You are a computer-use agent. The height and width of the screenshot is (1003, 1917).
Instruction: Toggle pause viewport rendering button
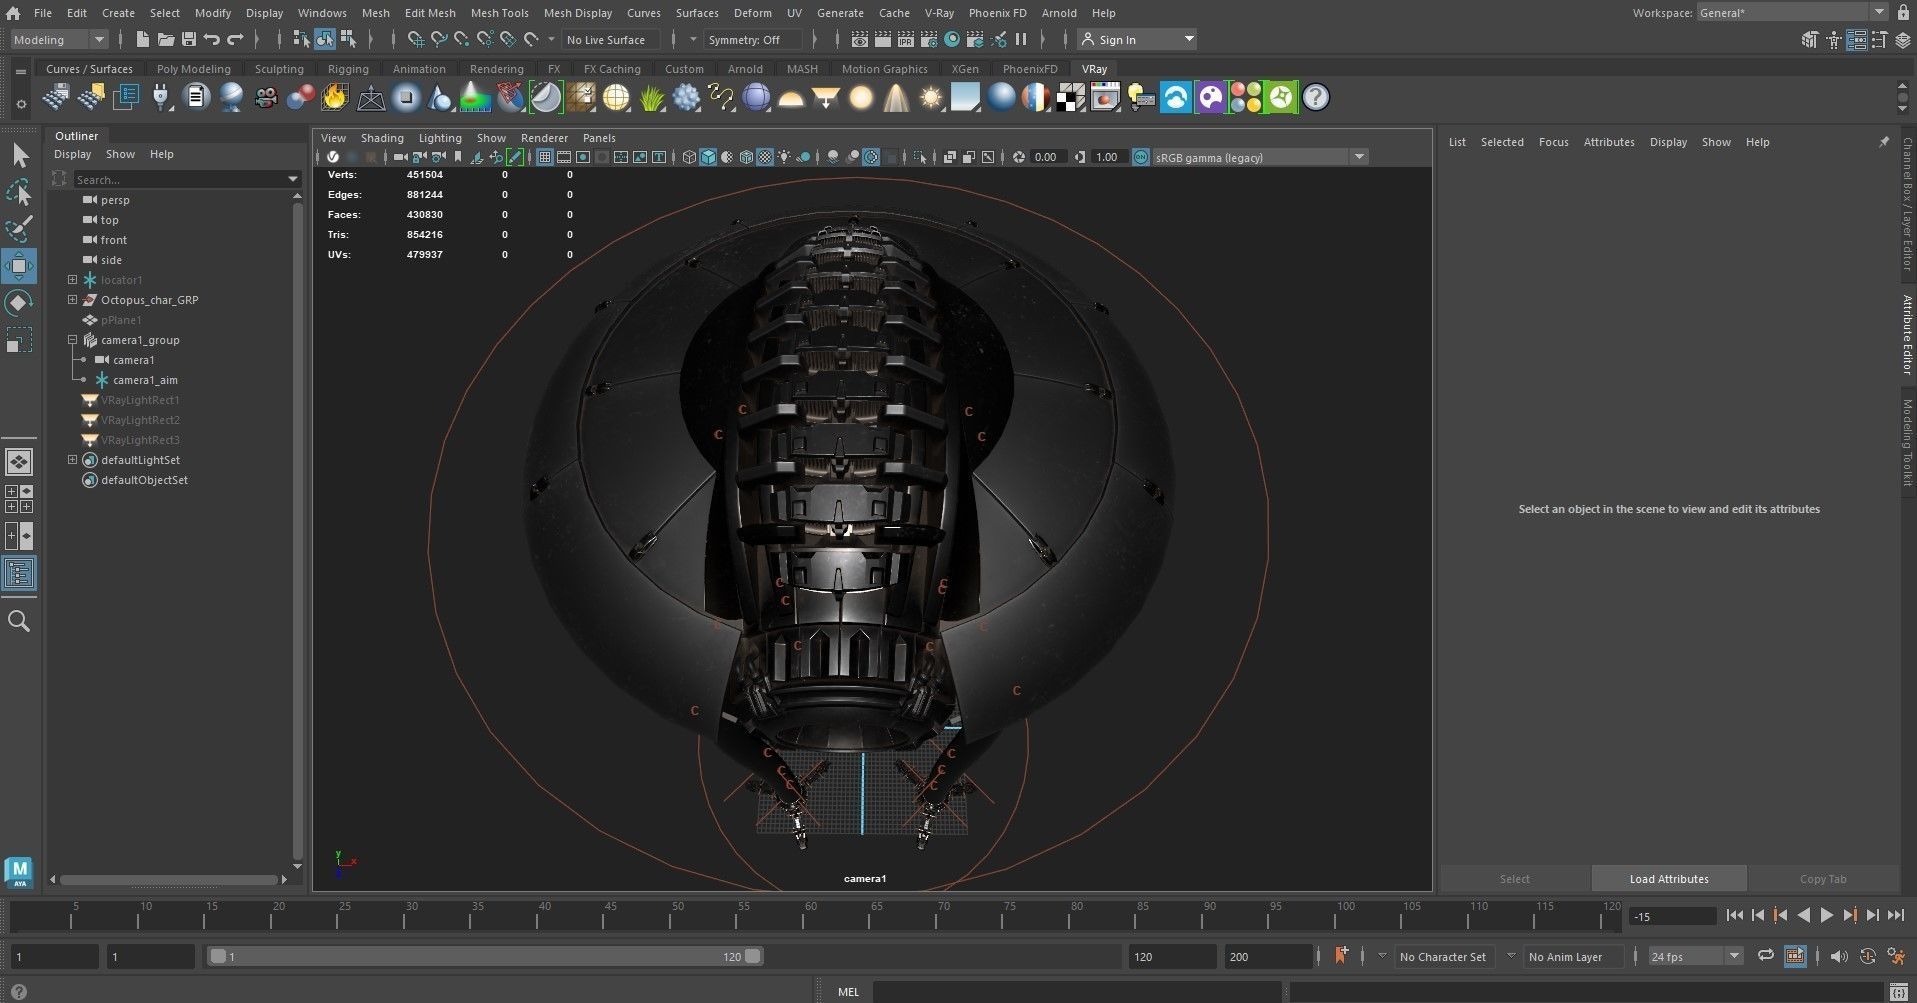point(1021,39)
